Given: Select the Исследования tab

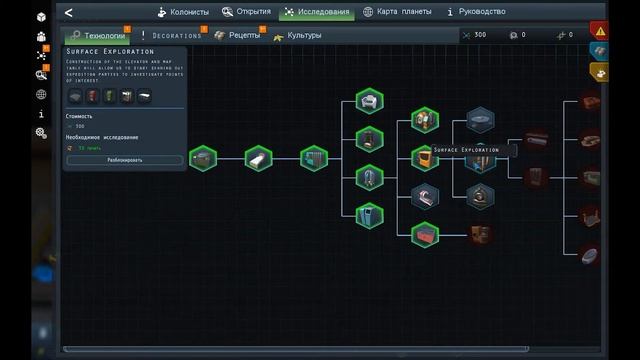Looking at the screenshot, I should [317, 12].
